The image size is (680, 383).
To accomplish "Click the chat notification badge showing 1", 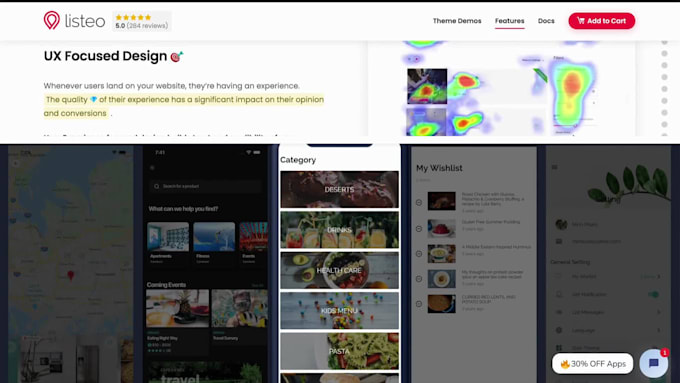I will [664, 353].
